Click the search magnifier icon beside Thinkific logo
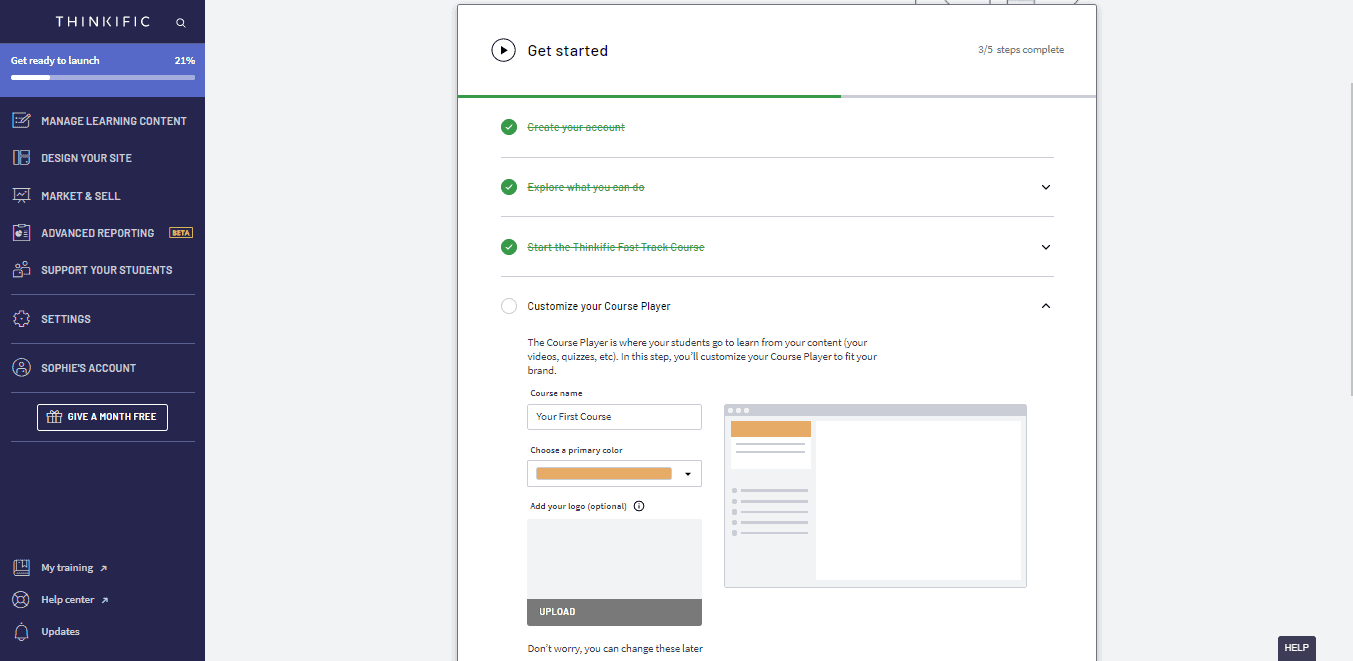The image size is (1353, 661). [180, 22]
